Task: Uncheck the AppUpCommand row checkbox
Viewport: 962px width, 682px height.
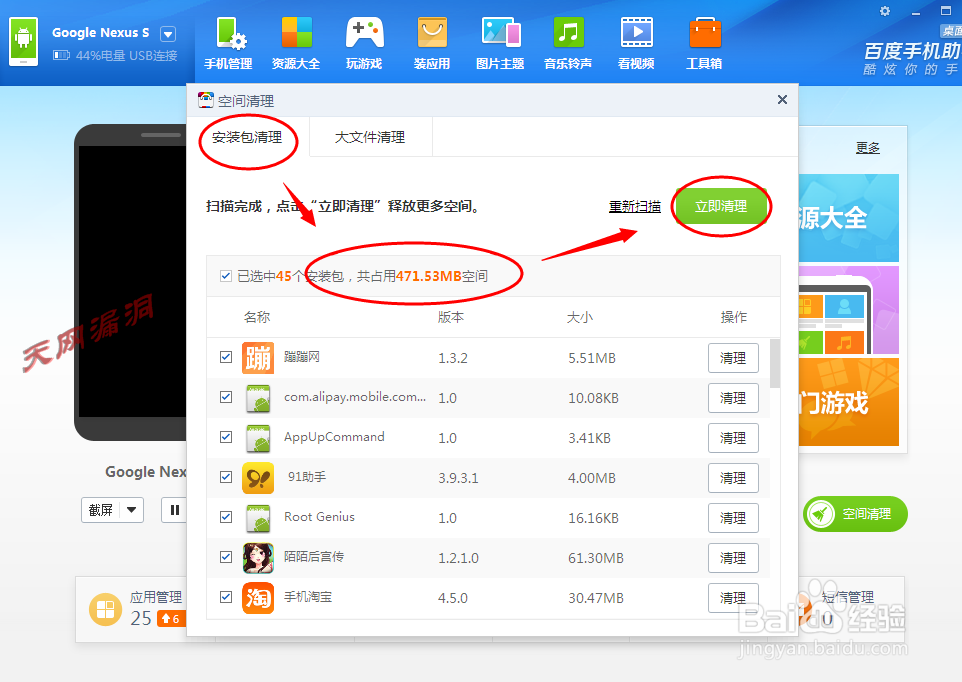Action: click(x=226, y=437)
